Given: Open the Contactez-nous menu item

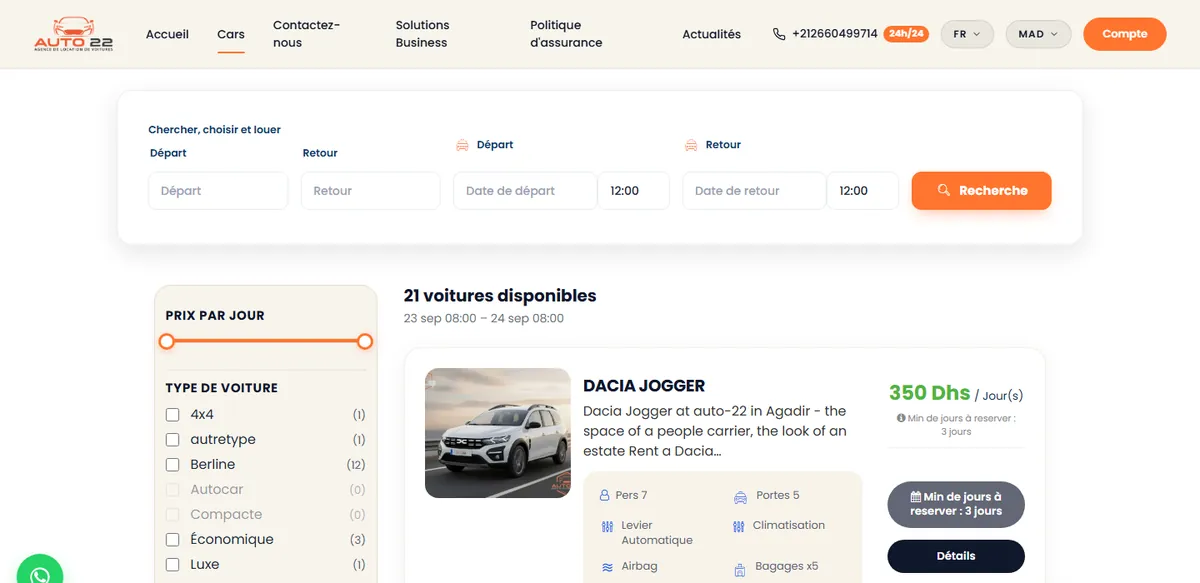Looking at the screenshot, I should [306, 34].
